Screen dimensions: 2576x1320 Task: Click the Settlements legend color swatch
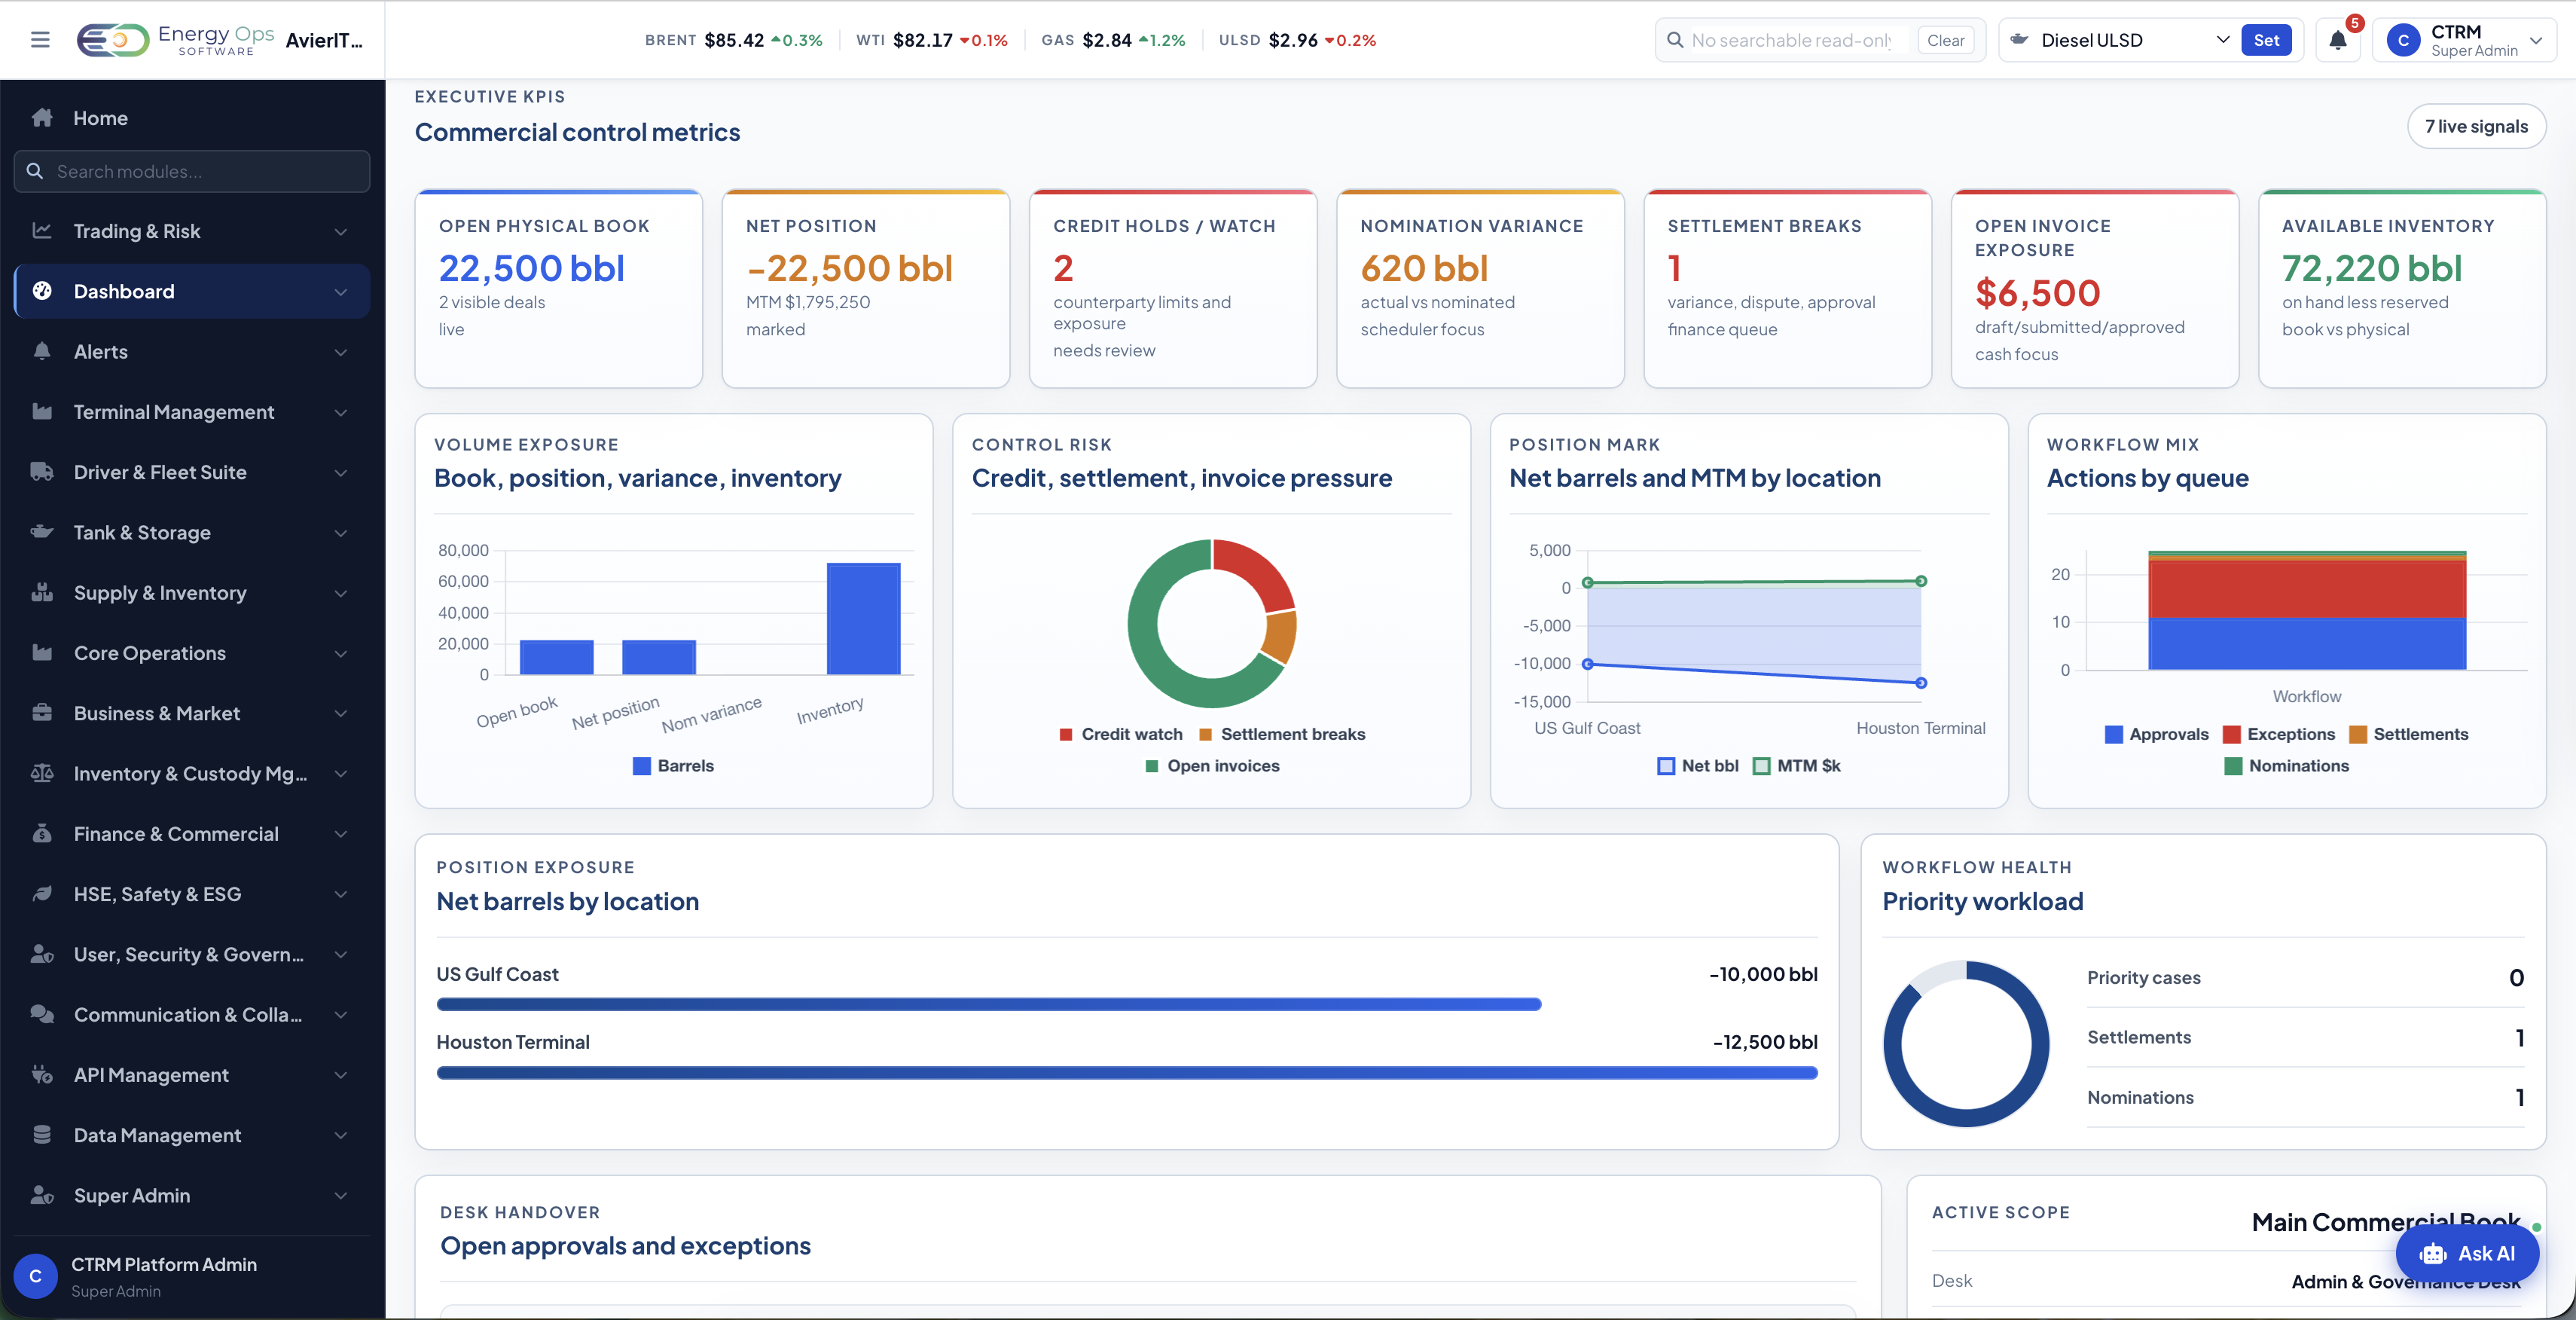pos(2358,734)
